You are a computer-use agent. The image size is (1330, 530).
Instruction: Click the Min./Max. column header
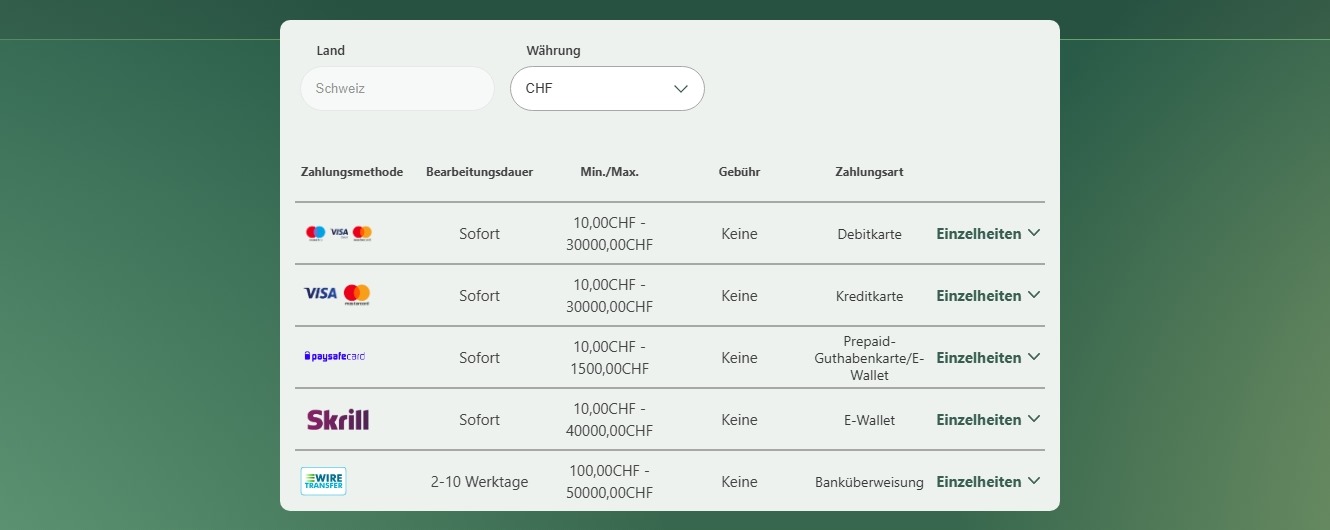point(610,172)
